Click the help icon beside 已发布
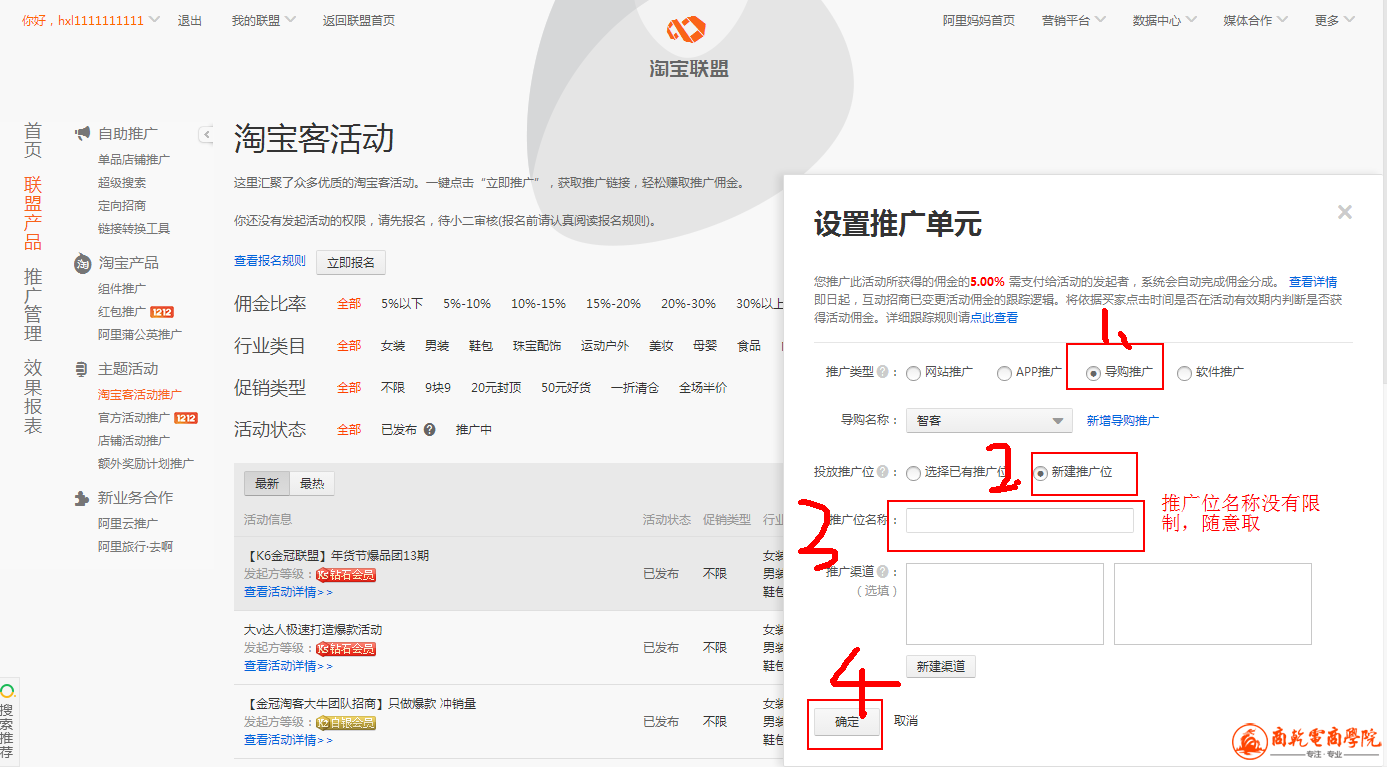Image resolution: width=1387 pixels, height=767 pixels. [x=429, y=430]
